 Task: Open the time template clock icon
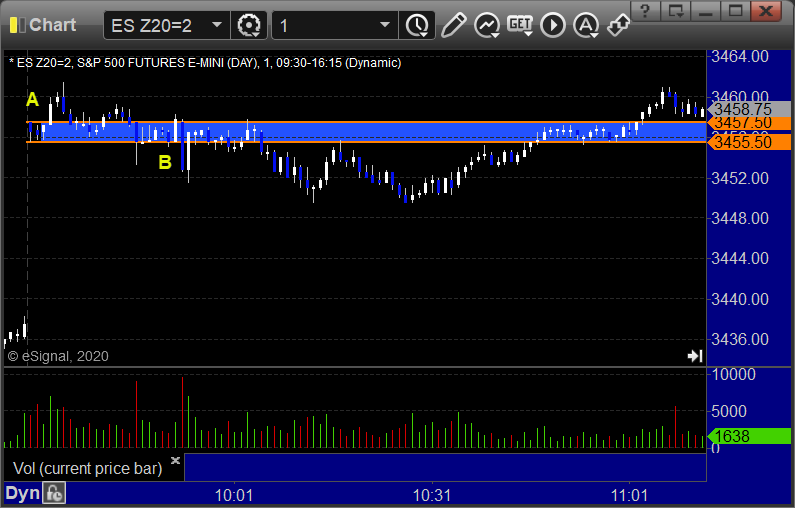[x=417, y=25]
